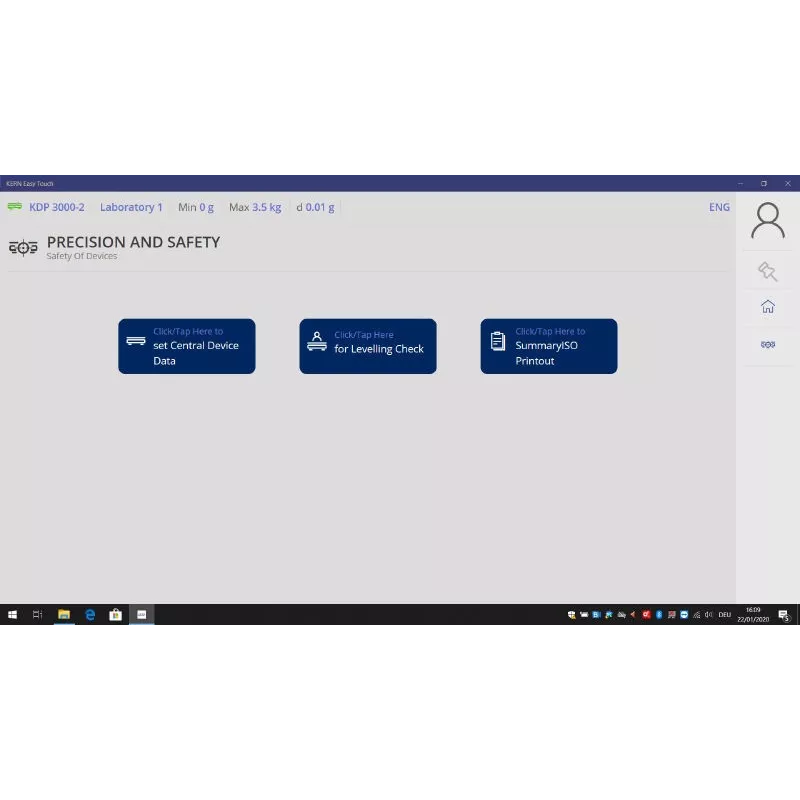Open the Windows Start menu
800x800 pixels.
[13, 615]
